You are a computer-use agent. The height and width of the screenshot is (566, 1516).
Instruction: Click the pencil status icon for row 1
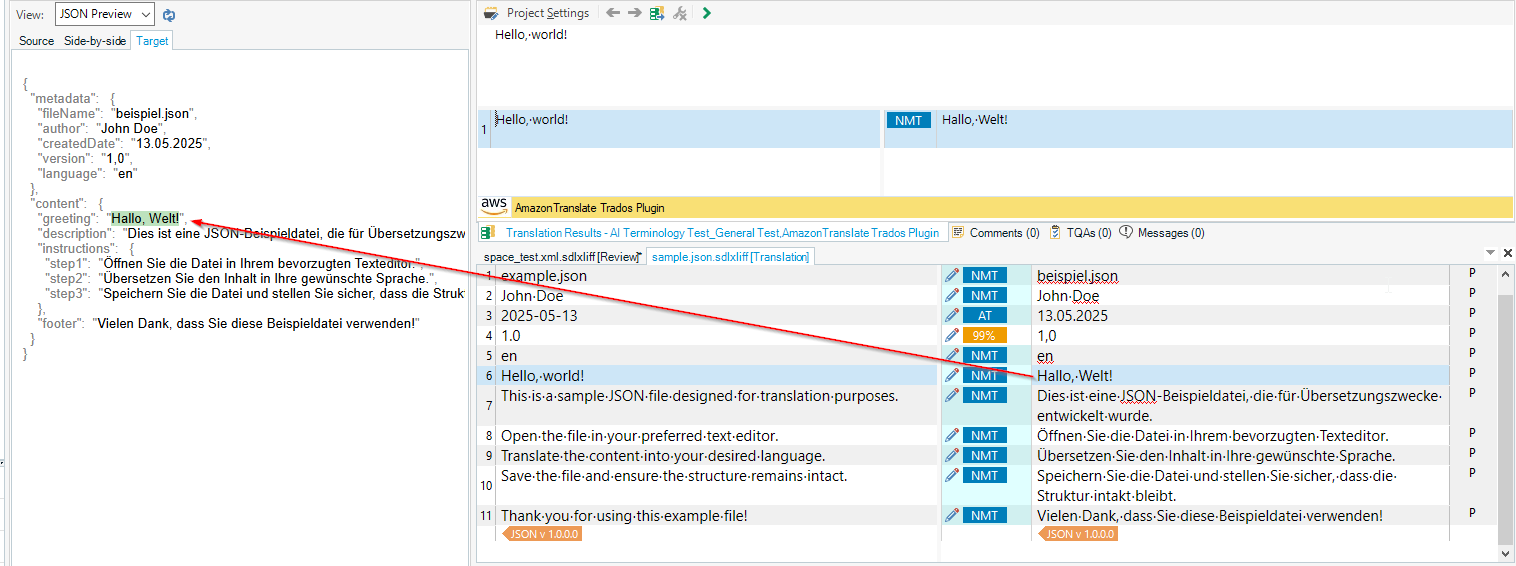[952, 275]
